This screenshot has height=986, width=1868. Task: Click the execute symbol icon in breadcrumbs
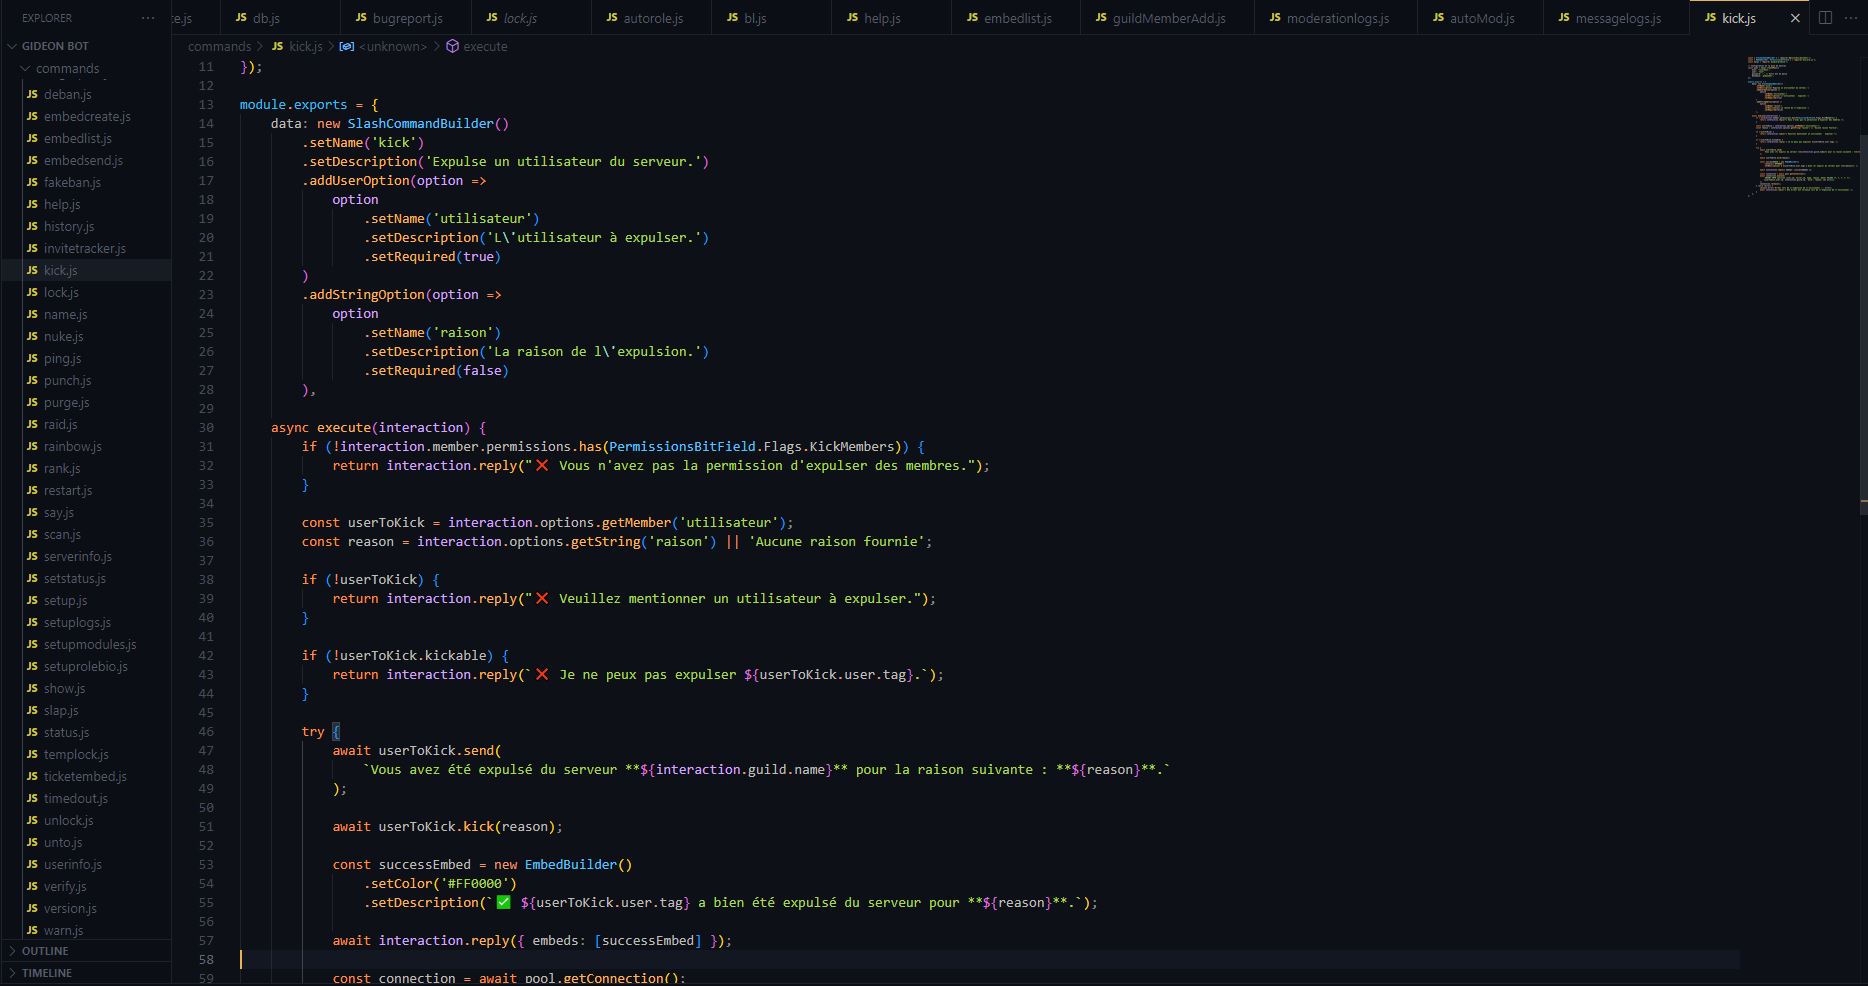click(452, 47)
